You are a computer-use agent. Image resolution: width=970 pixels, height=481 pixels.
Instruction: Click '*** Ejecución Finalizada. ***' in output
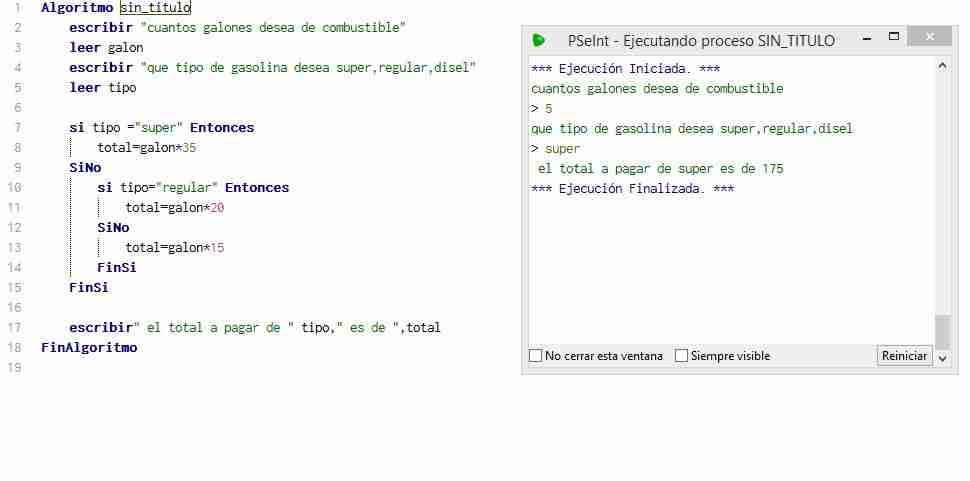632,189
